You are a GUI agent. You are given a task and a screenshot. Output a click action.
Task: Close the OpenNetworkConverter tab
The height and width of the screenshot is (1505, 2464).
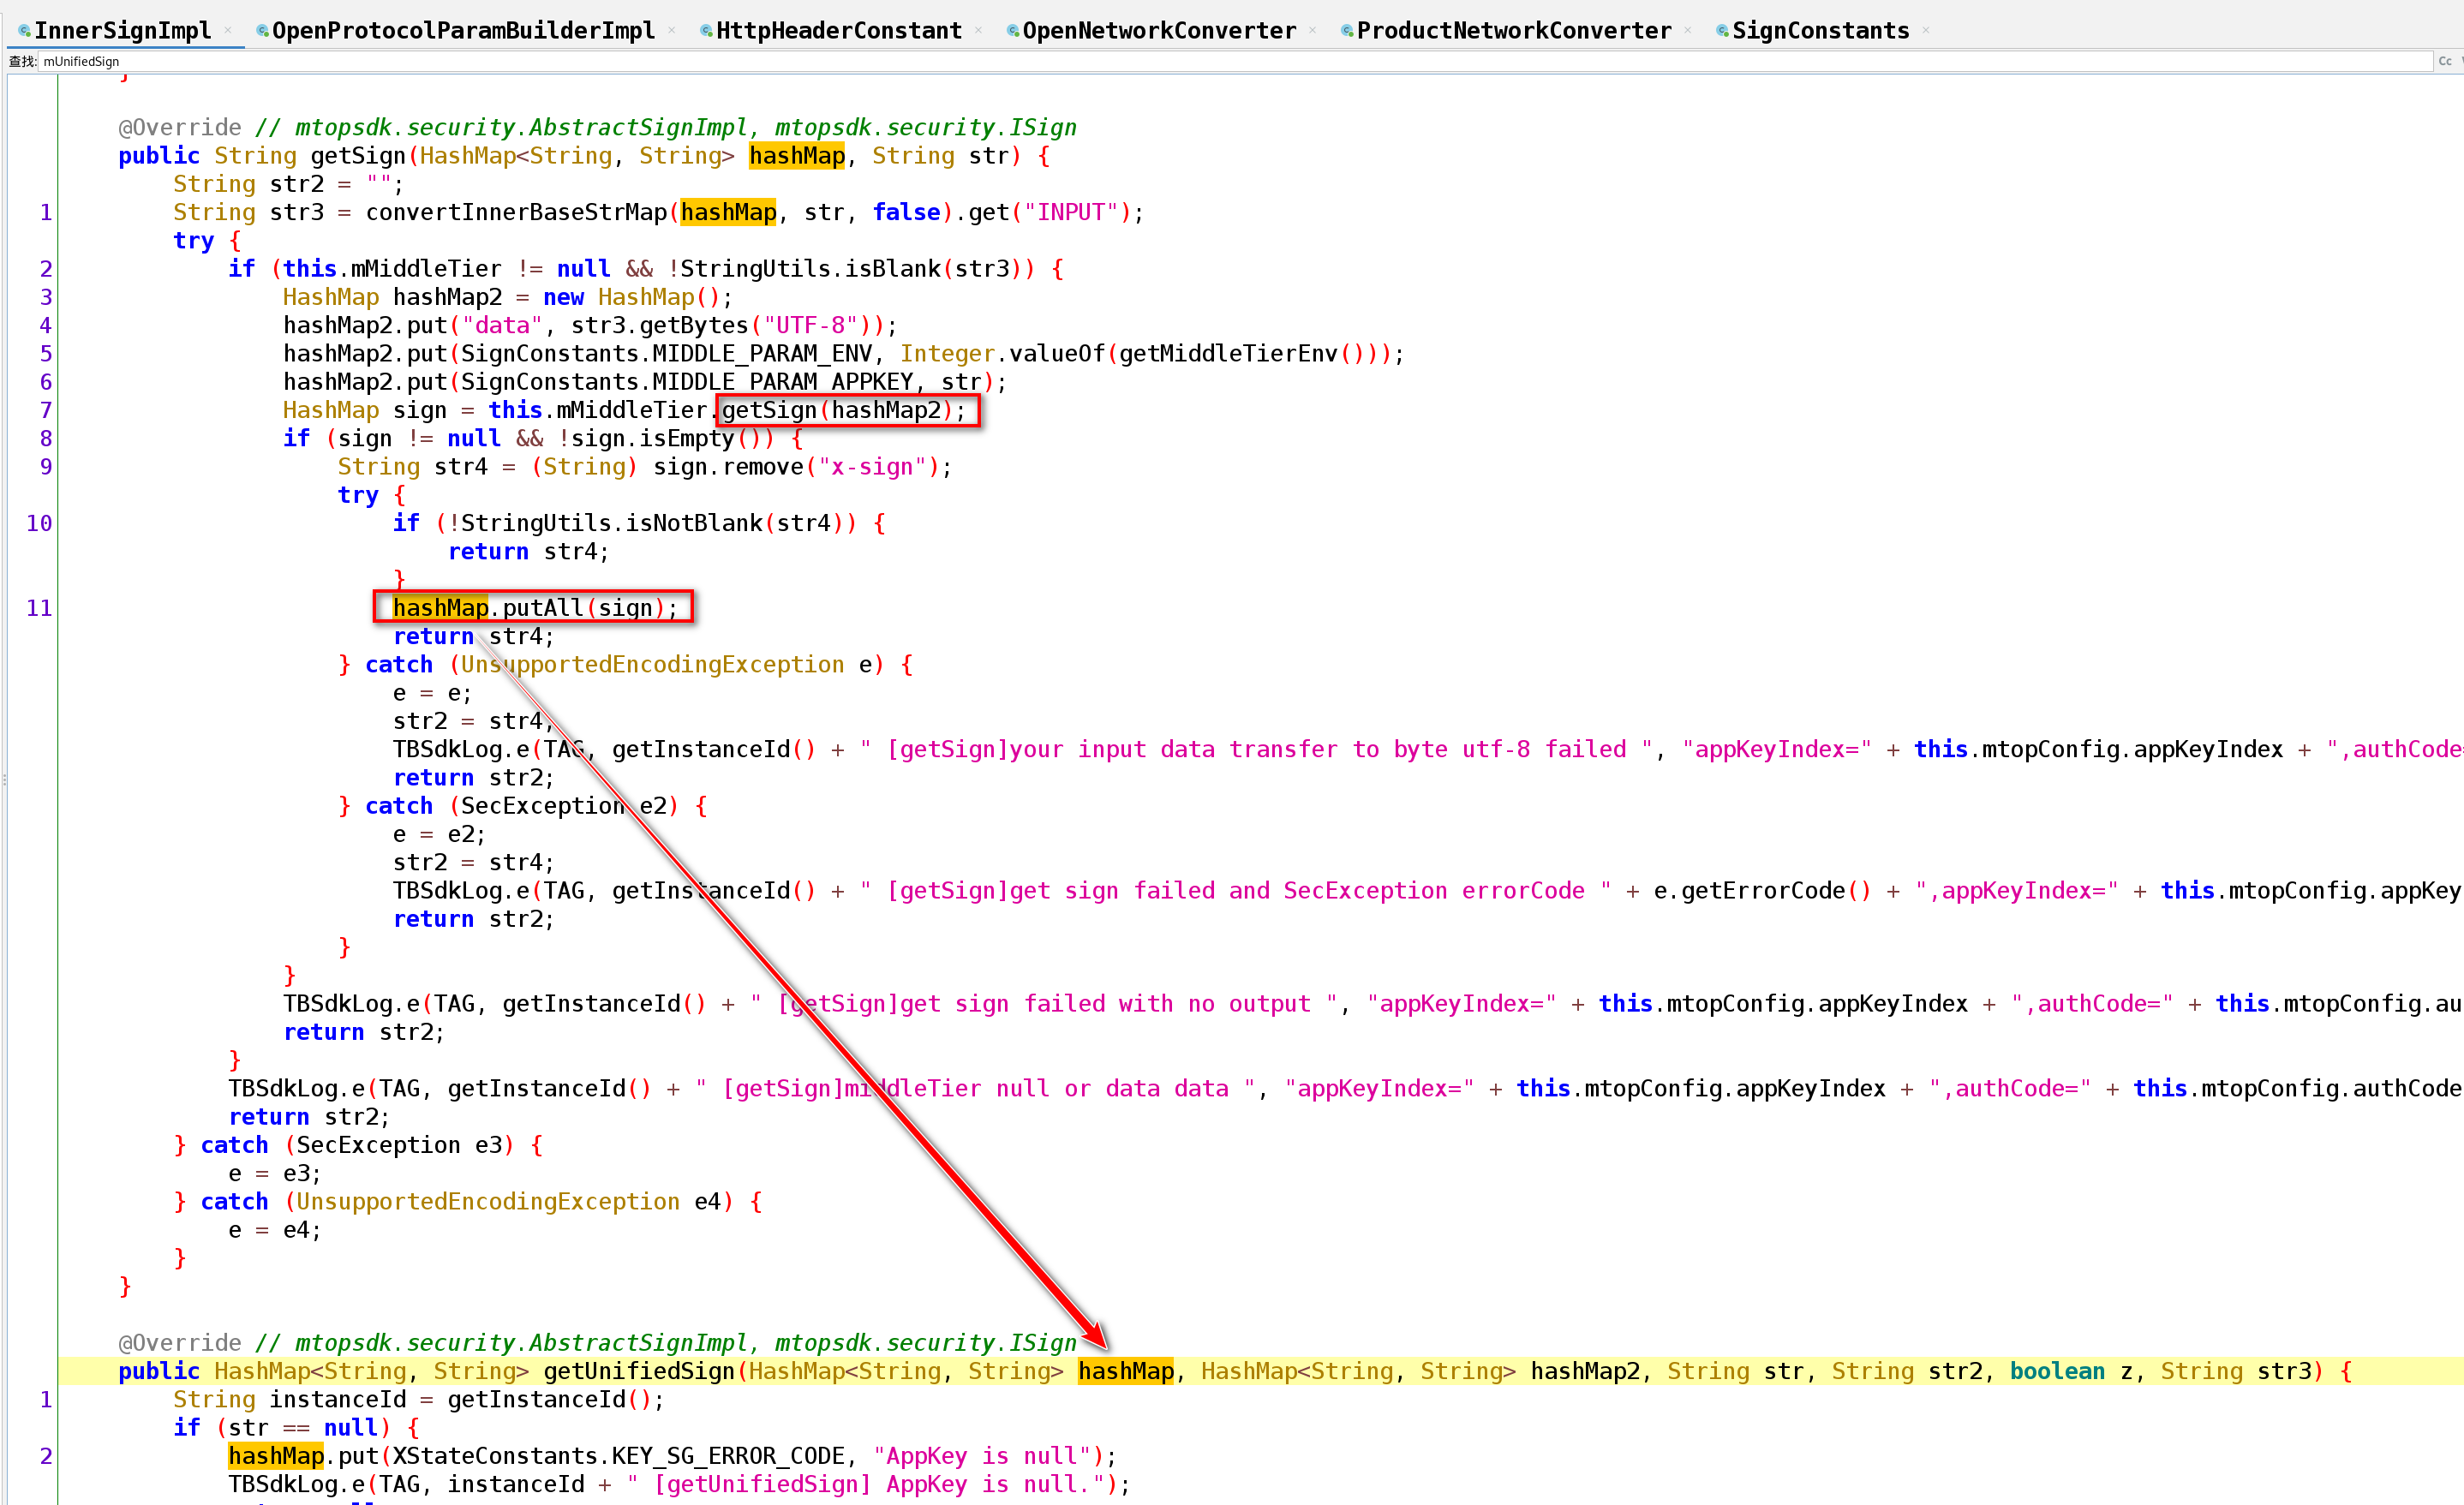(1312, 30)
